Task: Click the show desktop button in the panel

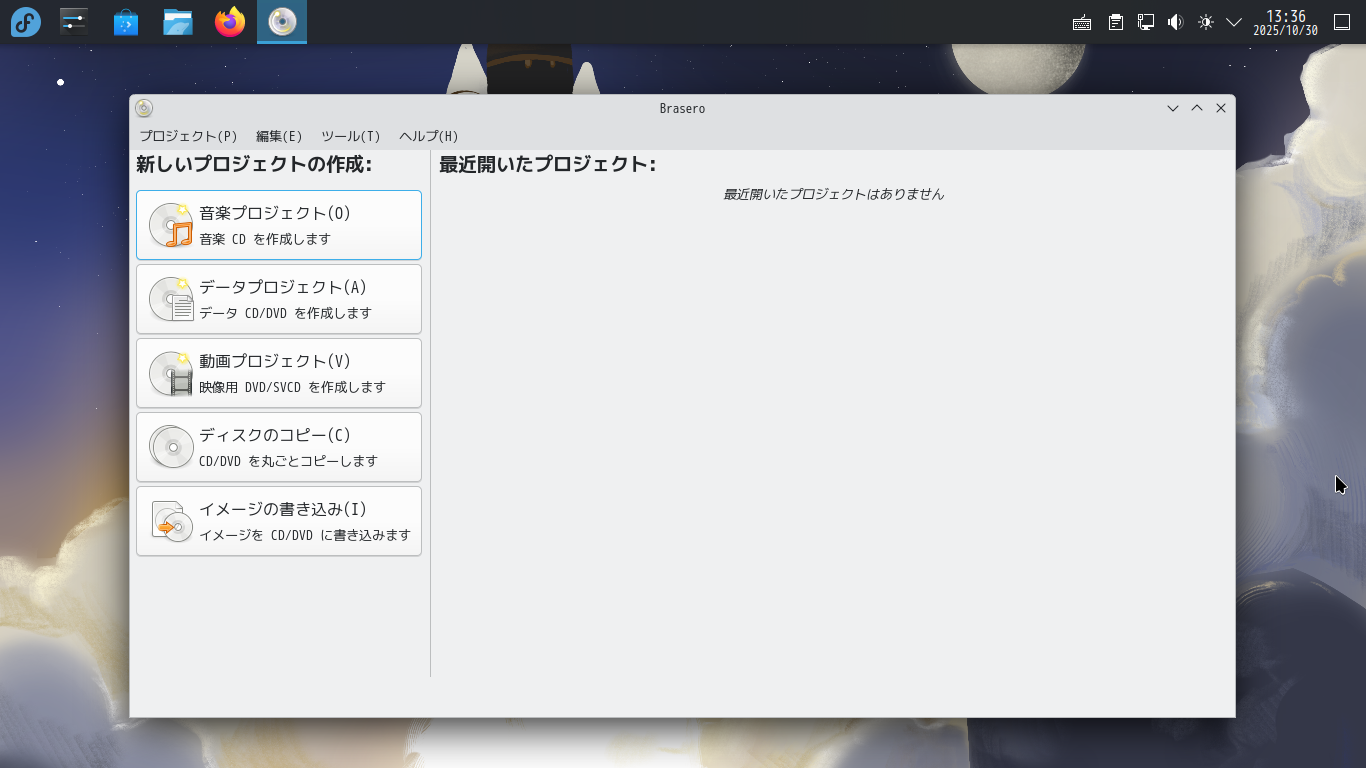Action: [1342, 22]
